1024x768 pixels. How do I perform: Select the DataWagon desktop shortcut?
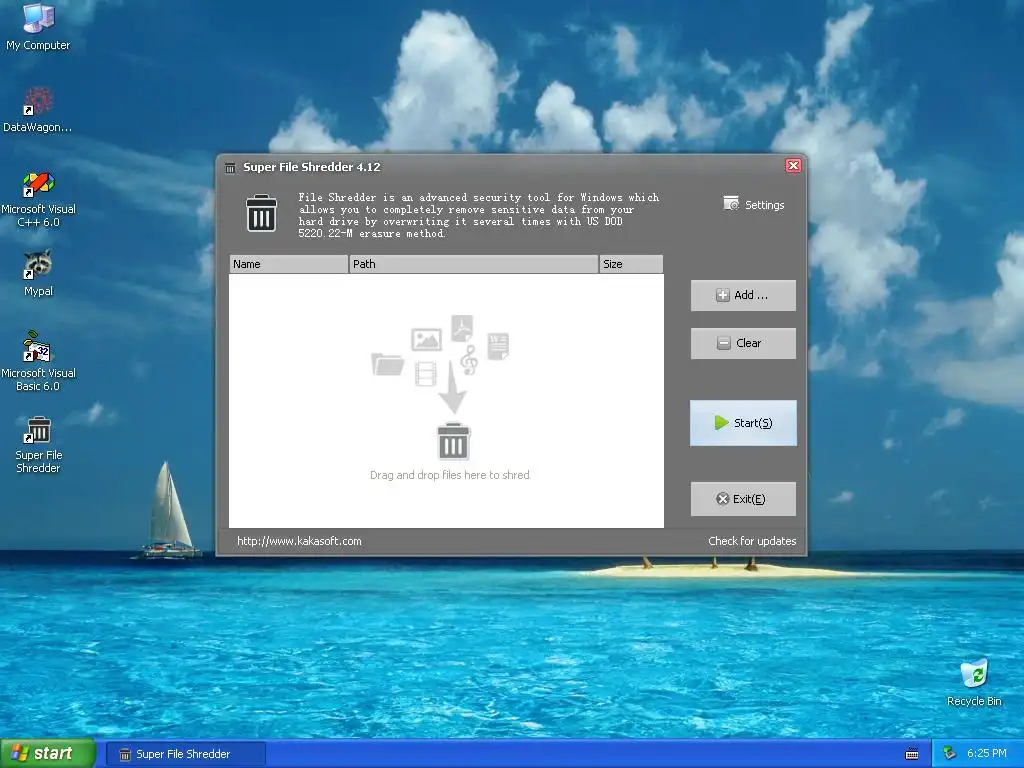(38, 110)
